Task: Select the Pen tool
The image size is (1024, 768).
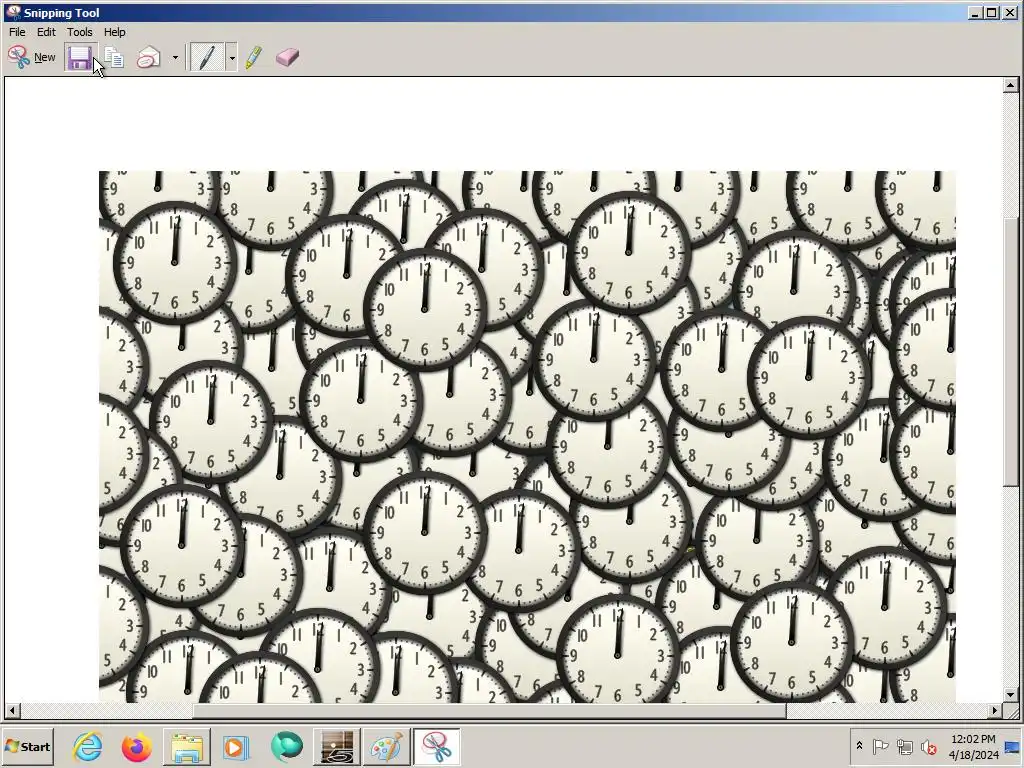Action: tap(207, 57)
